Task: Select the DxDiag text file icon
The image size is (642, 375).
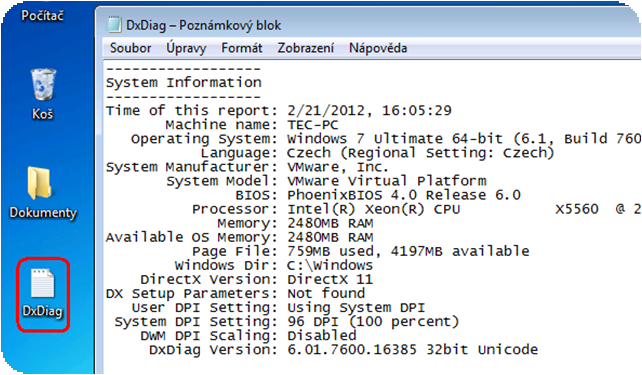Action: pyautogui.click(x=43, y=294)
